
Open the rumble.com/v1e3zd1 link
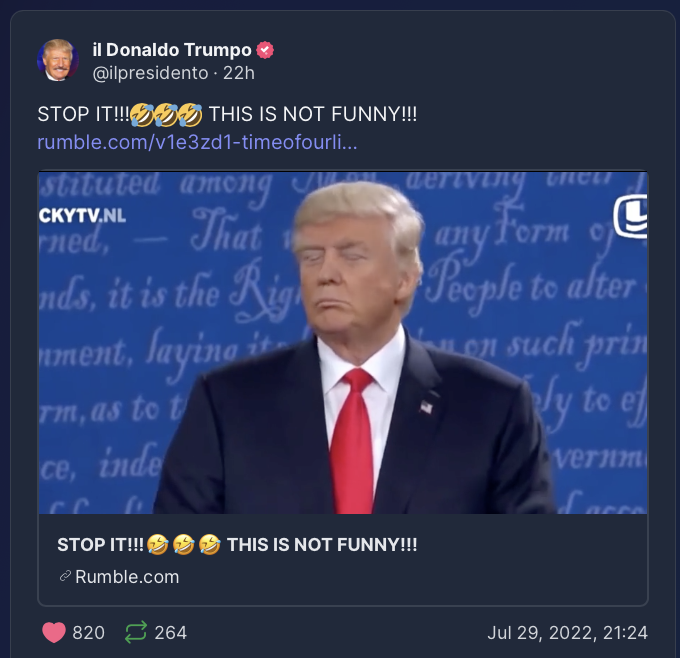[x=197, y=142]
